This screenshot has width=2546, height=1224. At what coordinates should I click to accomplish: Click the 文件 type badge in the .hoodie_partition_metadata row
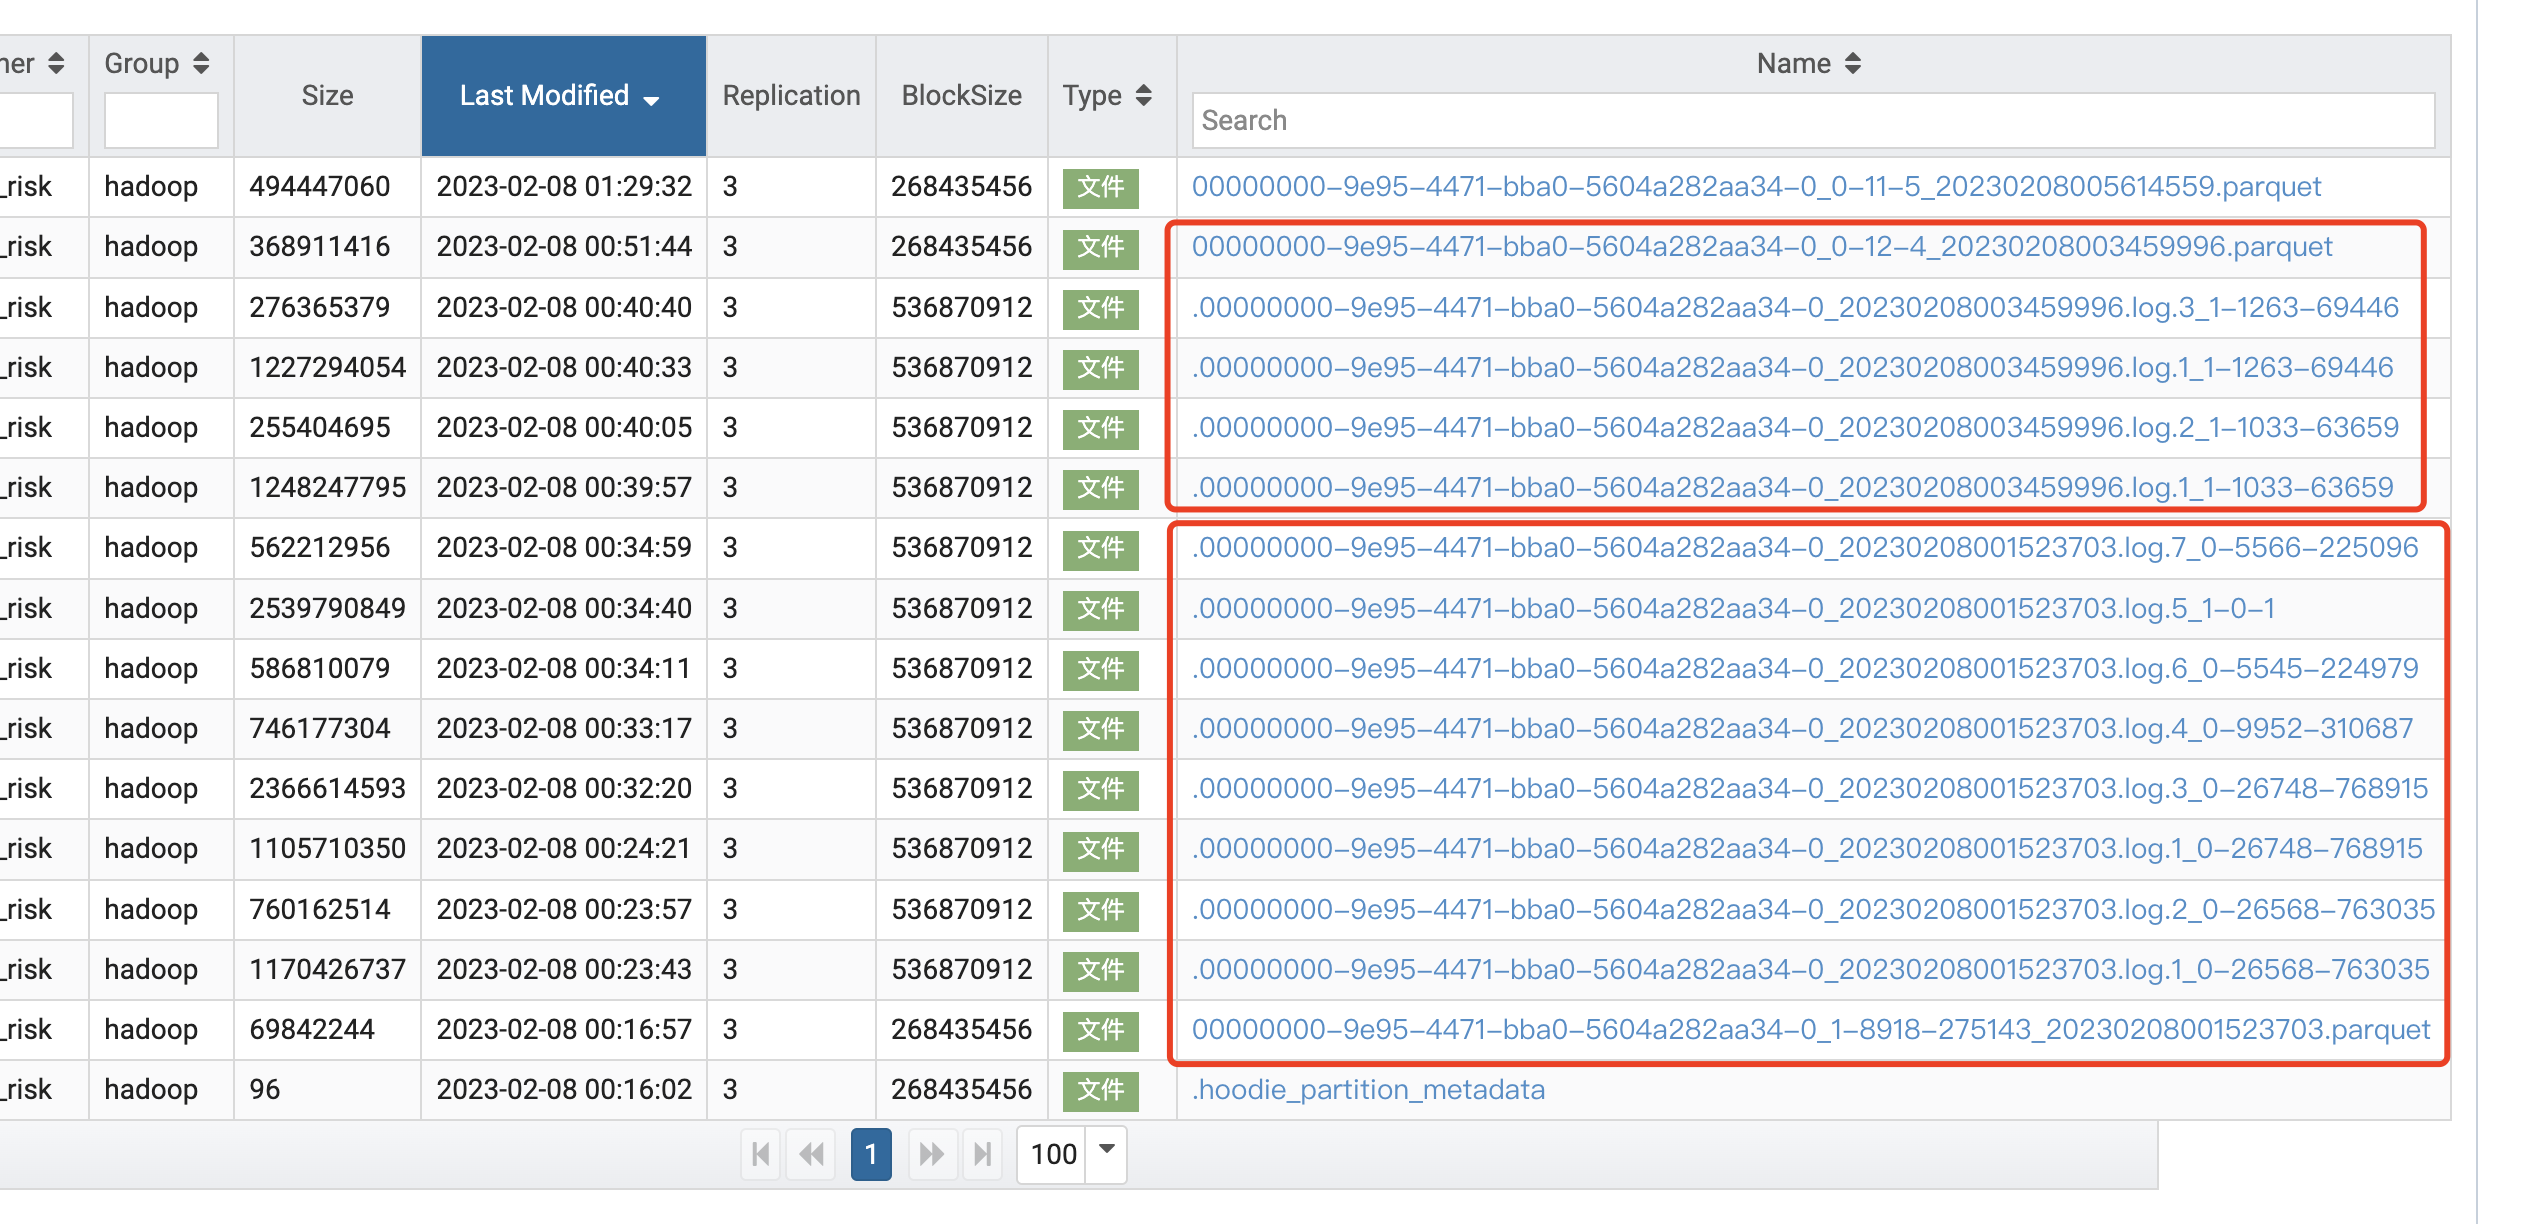(1100, 1090)
